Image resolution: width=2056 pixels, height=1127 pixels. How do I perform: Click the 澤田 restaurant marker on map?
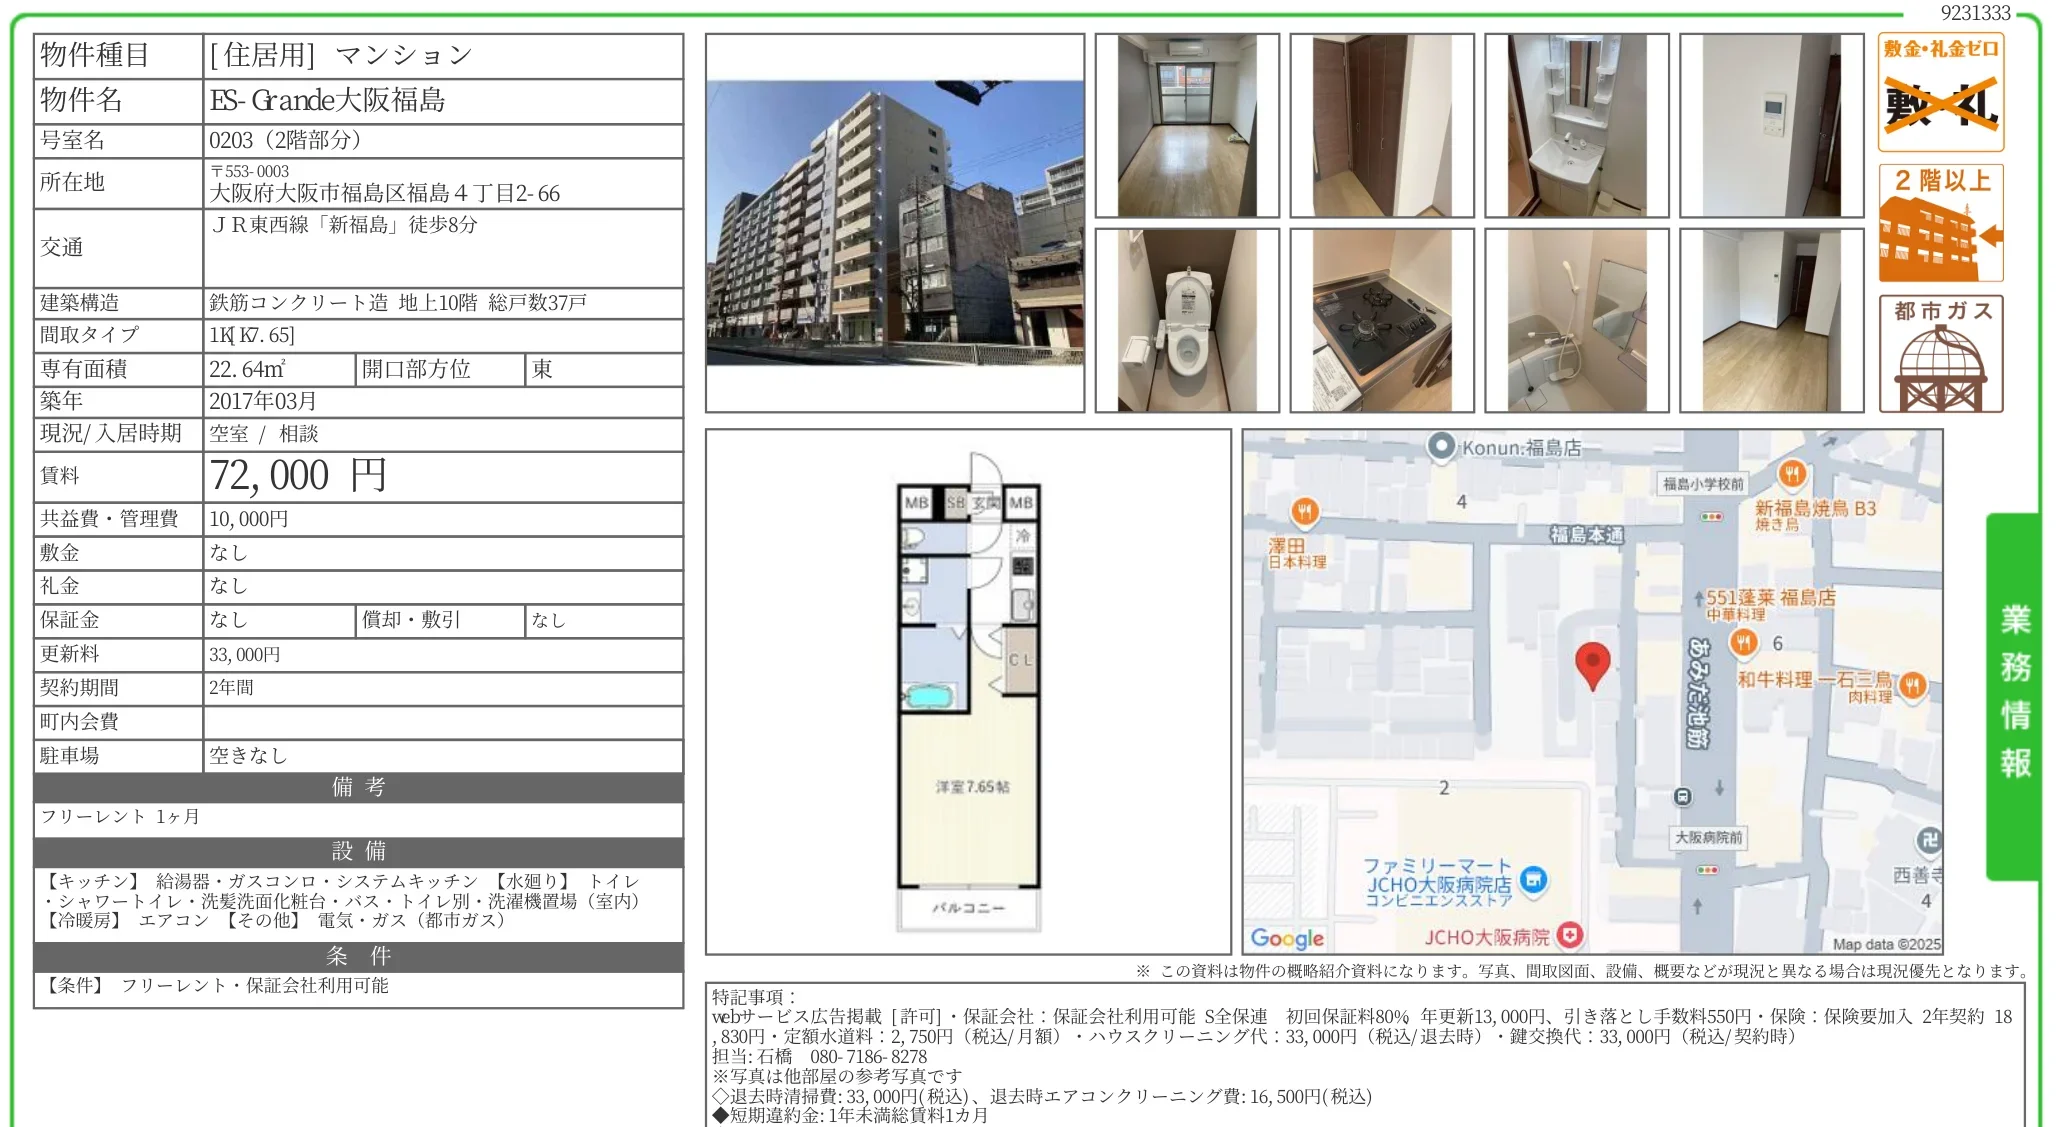click(x=1304, y=512)
